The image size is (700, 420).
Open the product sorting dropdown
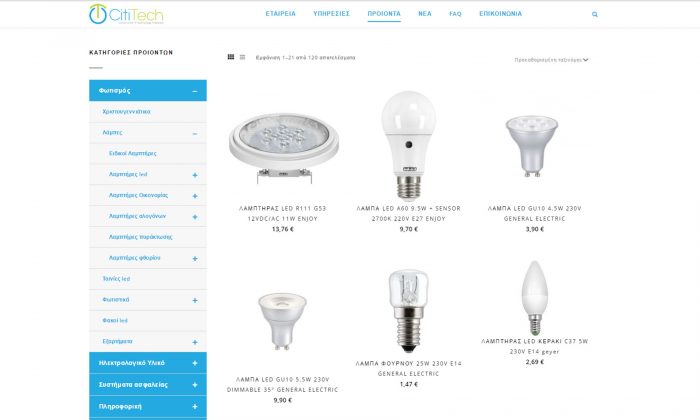(551, 60)
